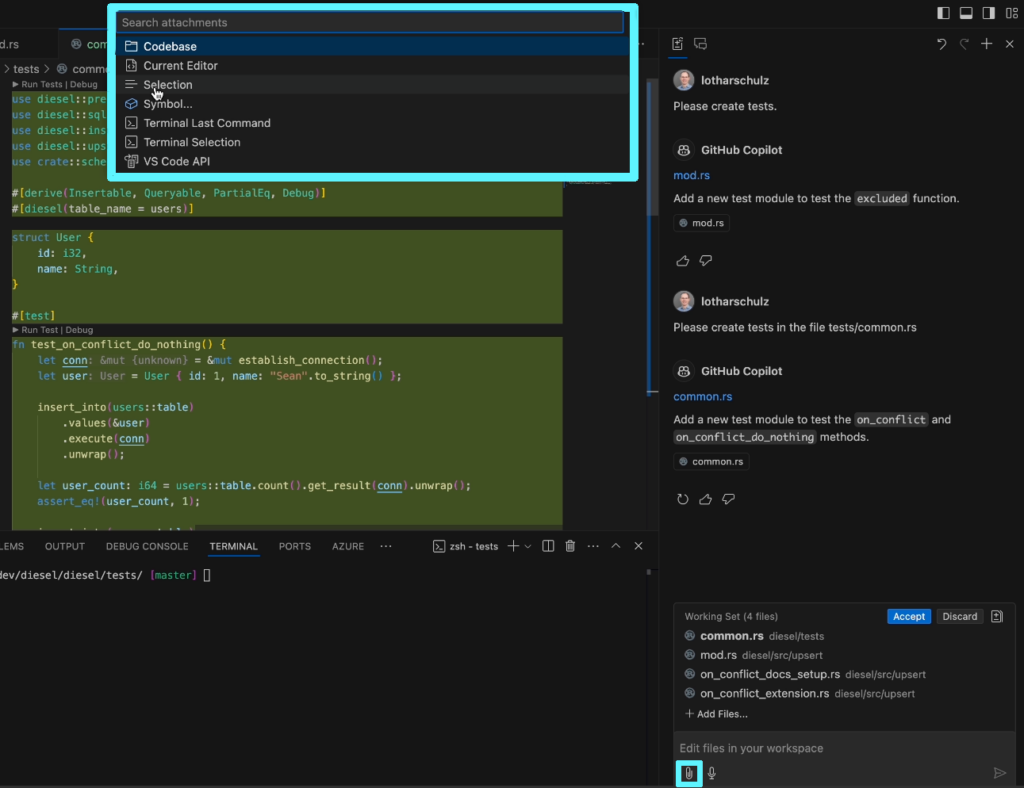The height and width of the screenshot is (788, 1024).
Task: Toggle the bottom panel visibility
Action: point(966,13)
